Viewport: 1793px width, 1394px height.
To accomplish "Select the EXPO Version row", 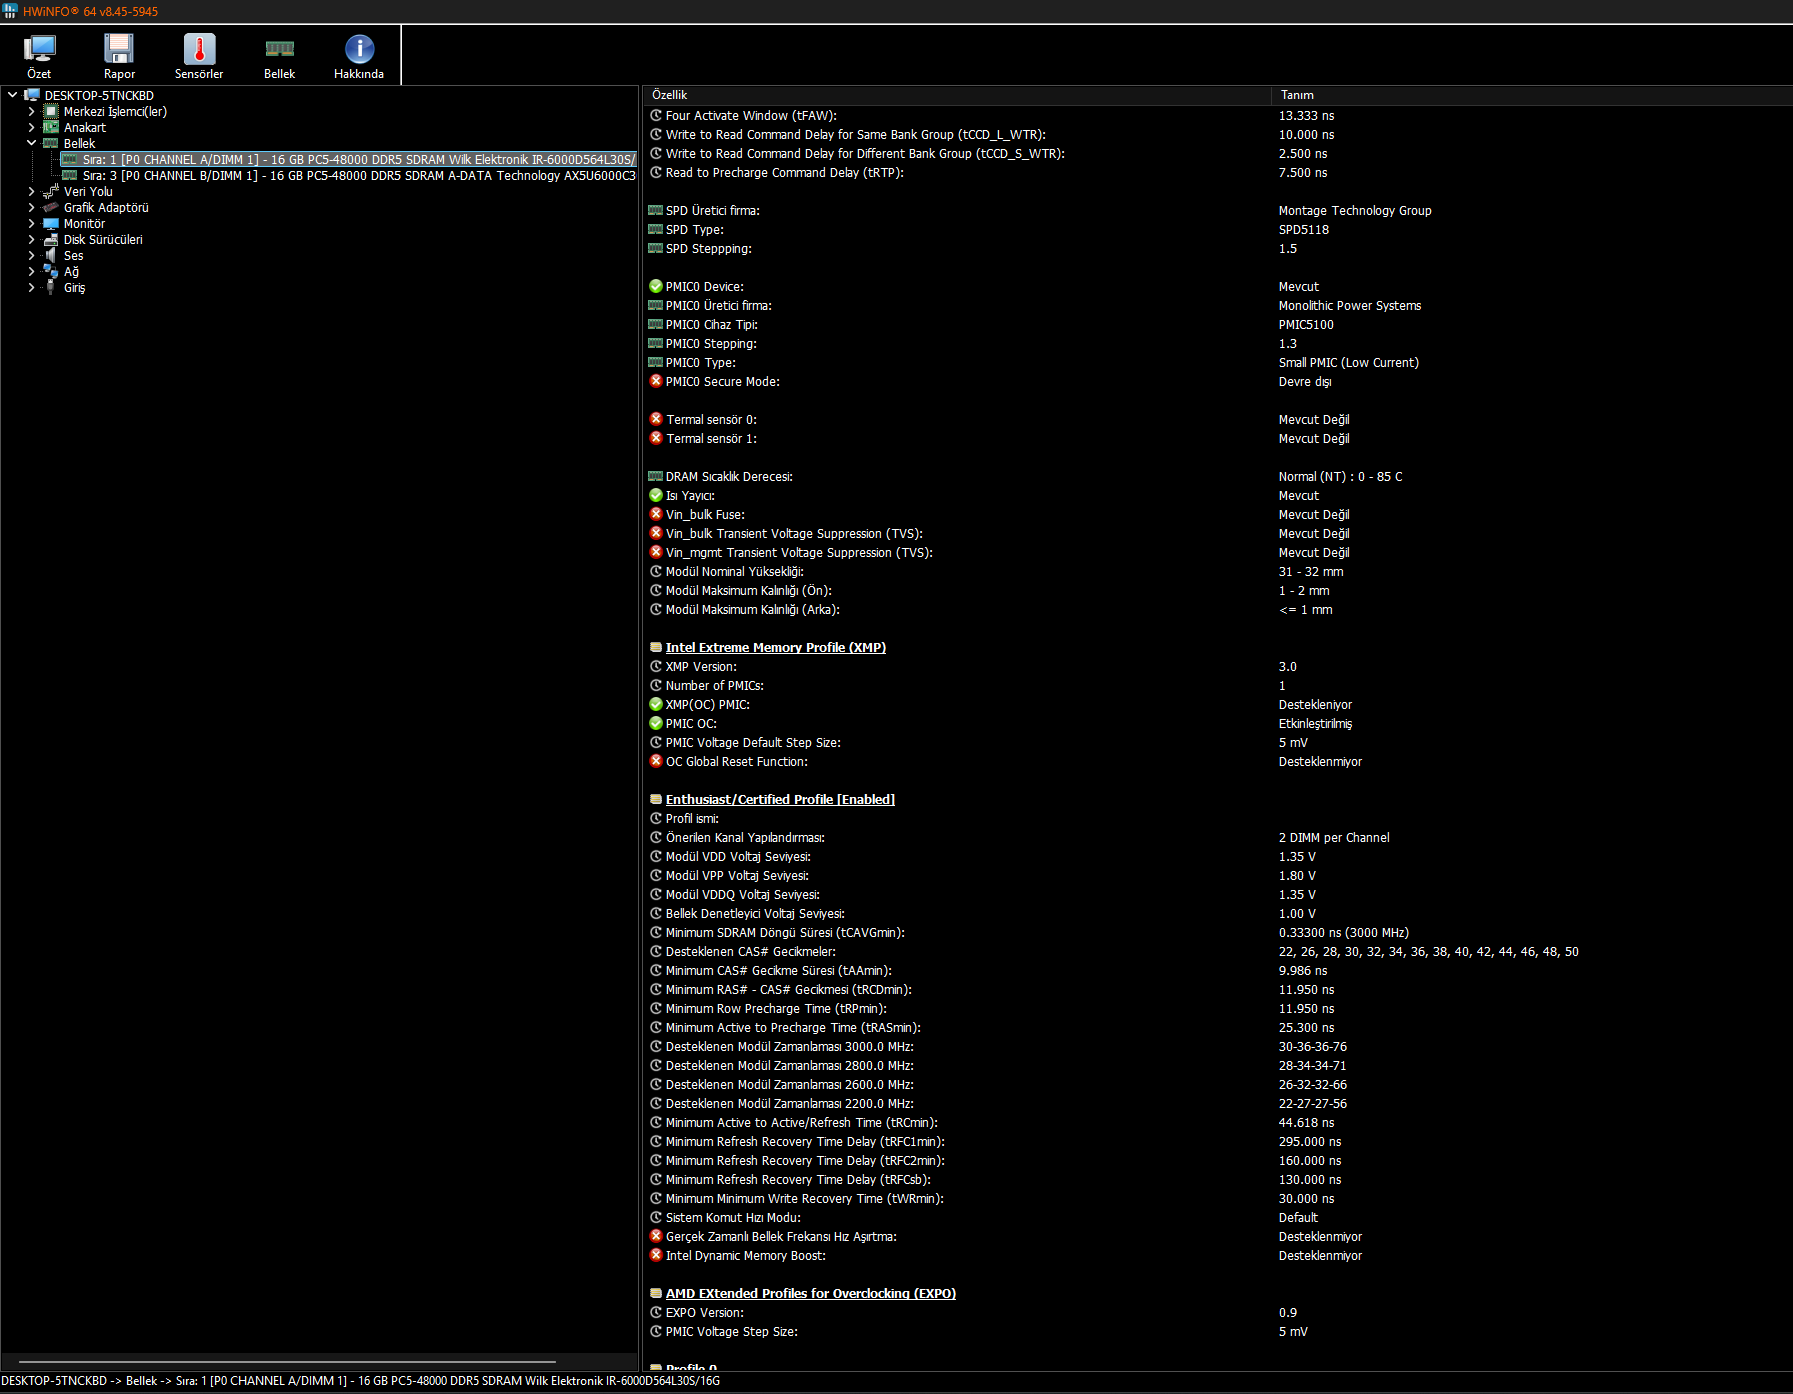I will click(x=1217, y=1312).
